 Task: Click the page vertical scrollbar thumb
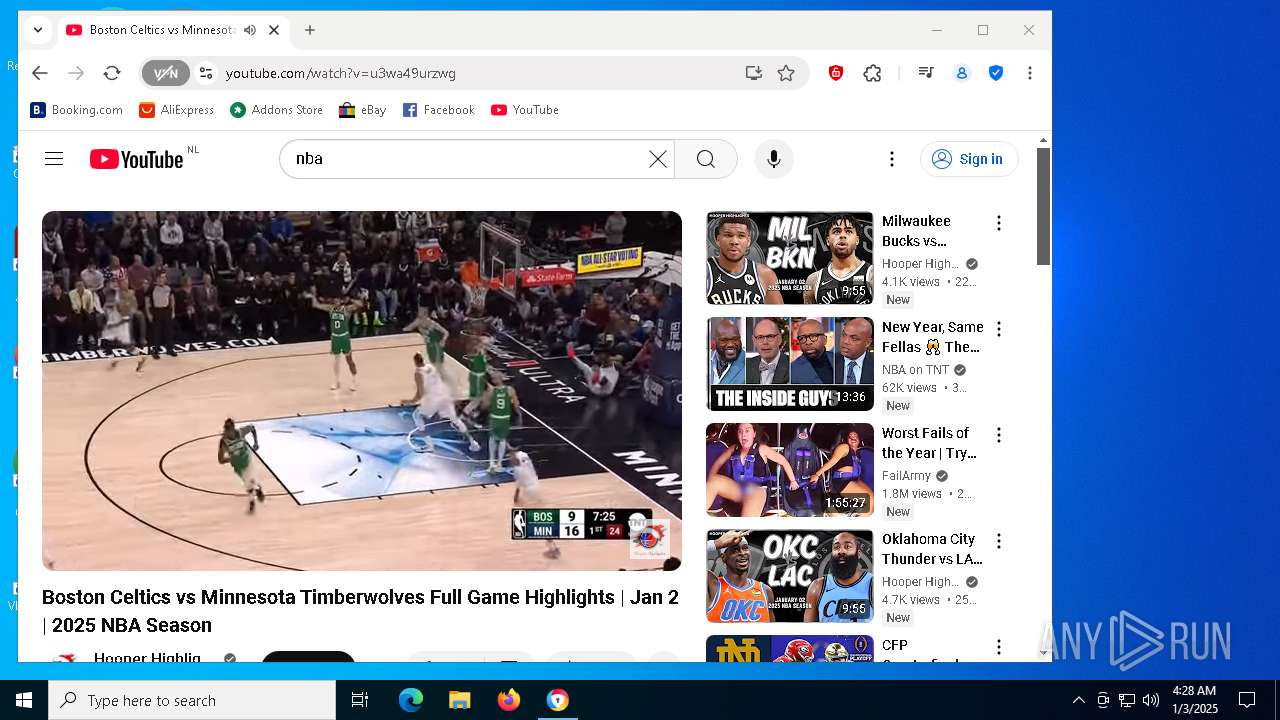pyautogui.click(x=1043, y=207)
